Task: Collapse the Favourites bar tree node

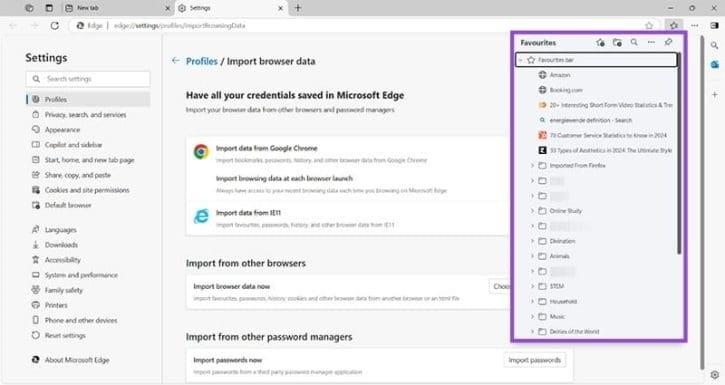Action: point(521,60)
